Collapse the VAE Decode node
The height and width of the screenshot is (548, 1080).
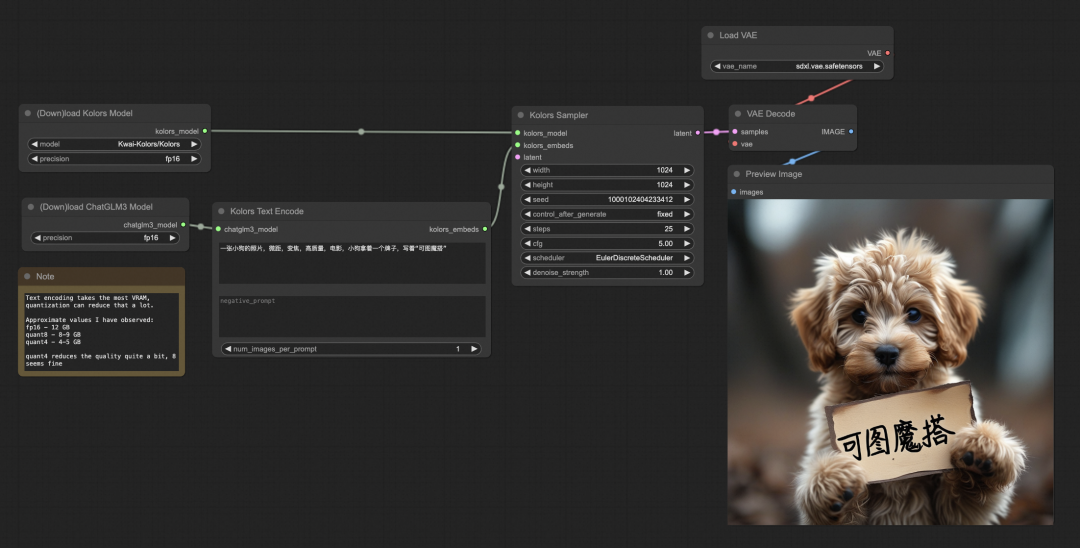(738, 114)
